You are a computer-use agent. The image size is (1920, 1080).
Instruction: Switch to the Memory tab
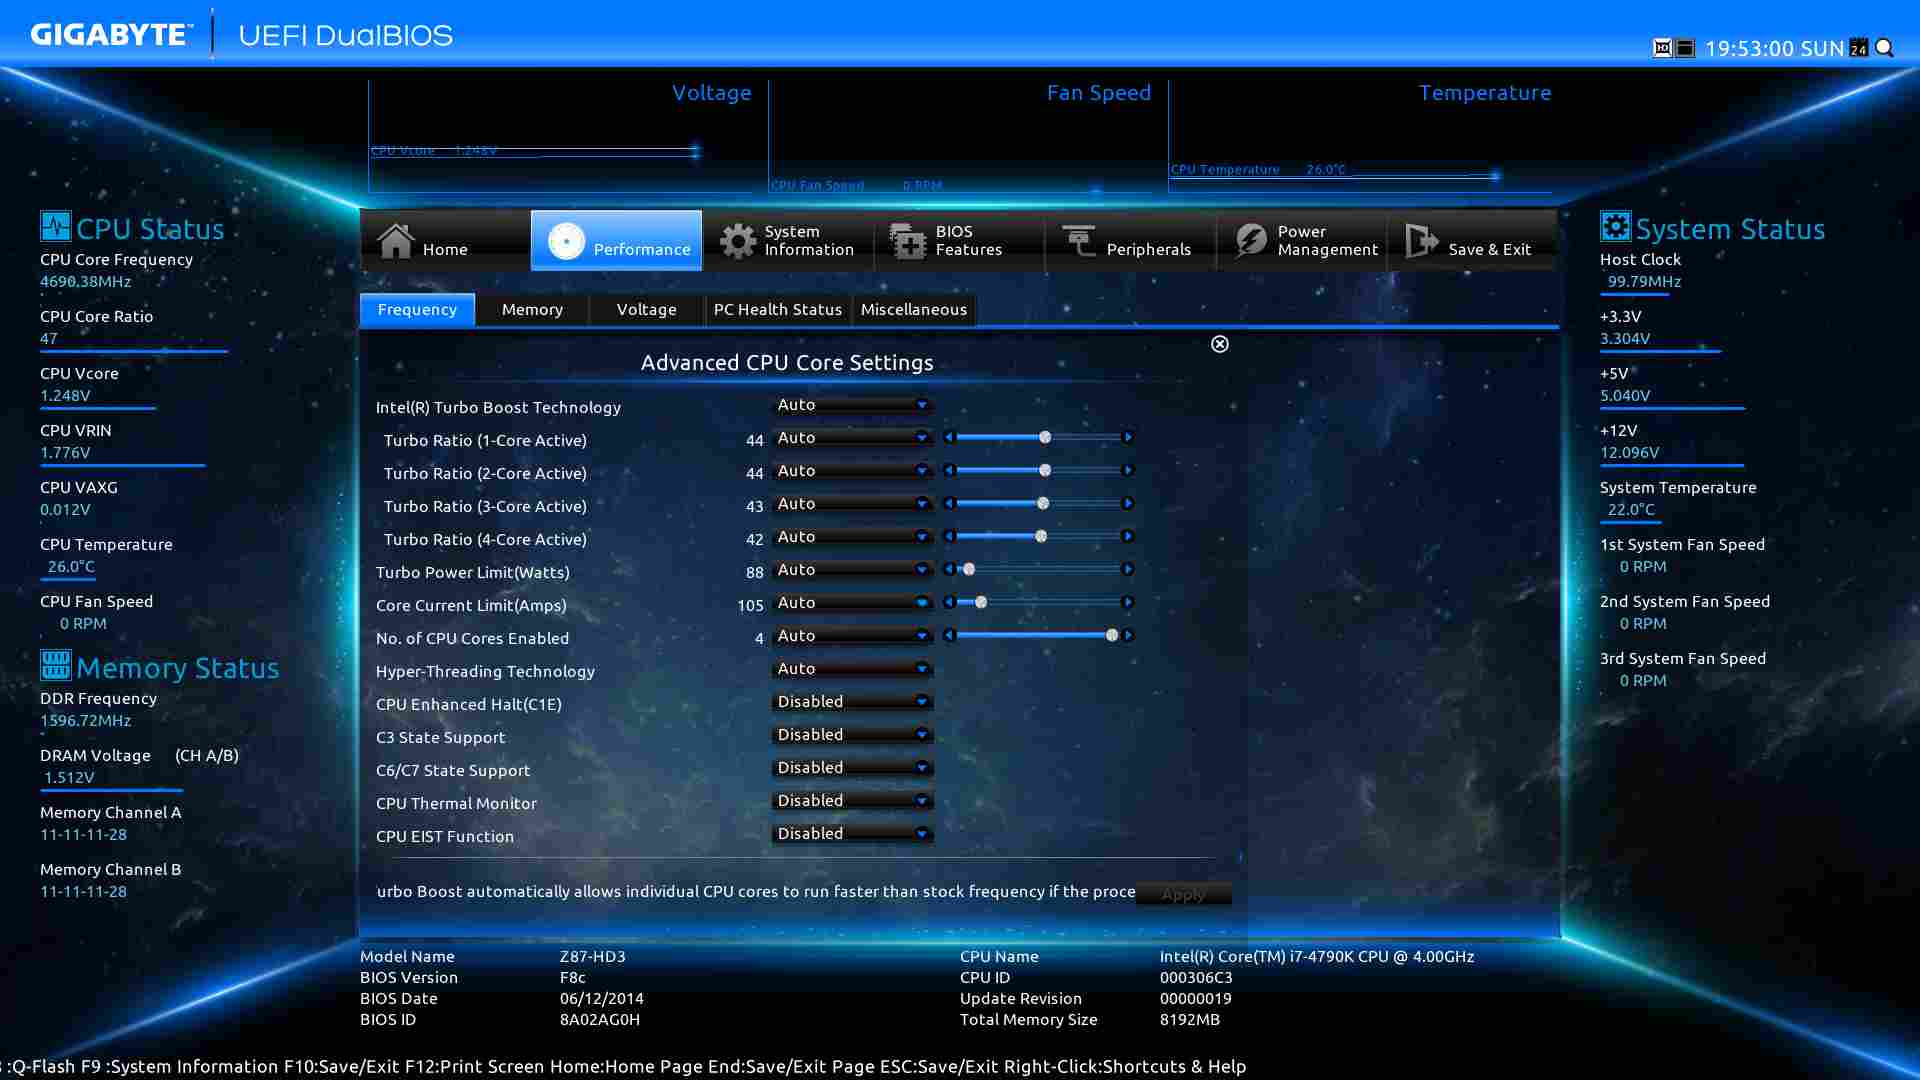(532, 310)
